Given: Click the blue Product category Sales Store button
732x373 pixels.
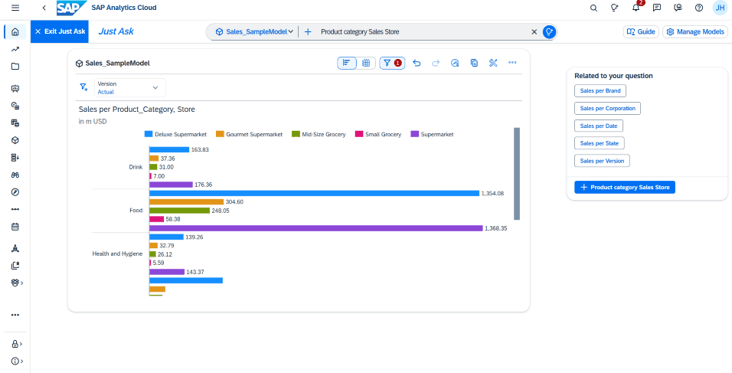Looking at the screenshot, I should pyautogui.click(x=625, y=187).
